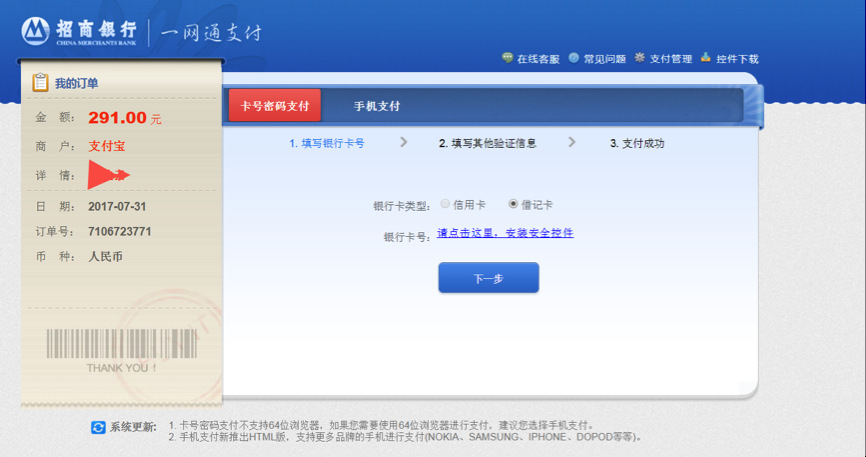Click the control download icon
This screenshot has height=457, width=866.
click(705, 57)
